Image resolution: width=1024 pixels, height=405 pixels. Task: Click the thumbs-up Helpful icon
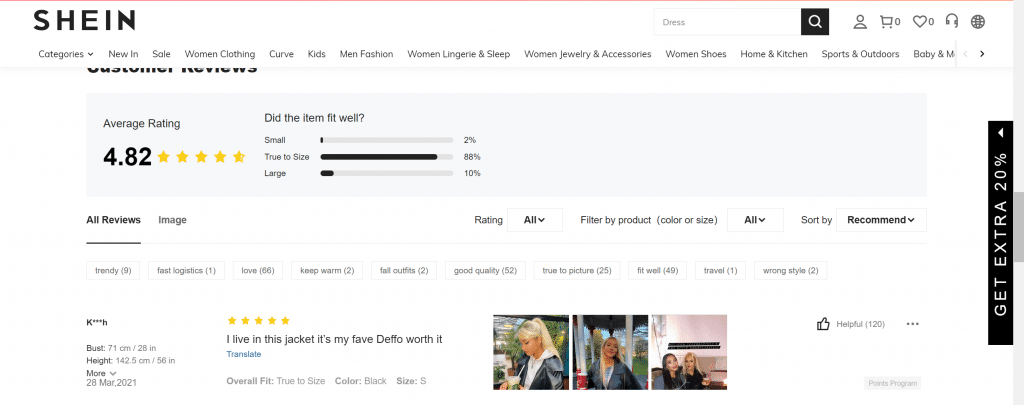[824, 324]
